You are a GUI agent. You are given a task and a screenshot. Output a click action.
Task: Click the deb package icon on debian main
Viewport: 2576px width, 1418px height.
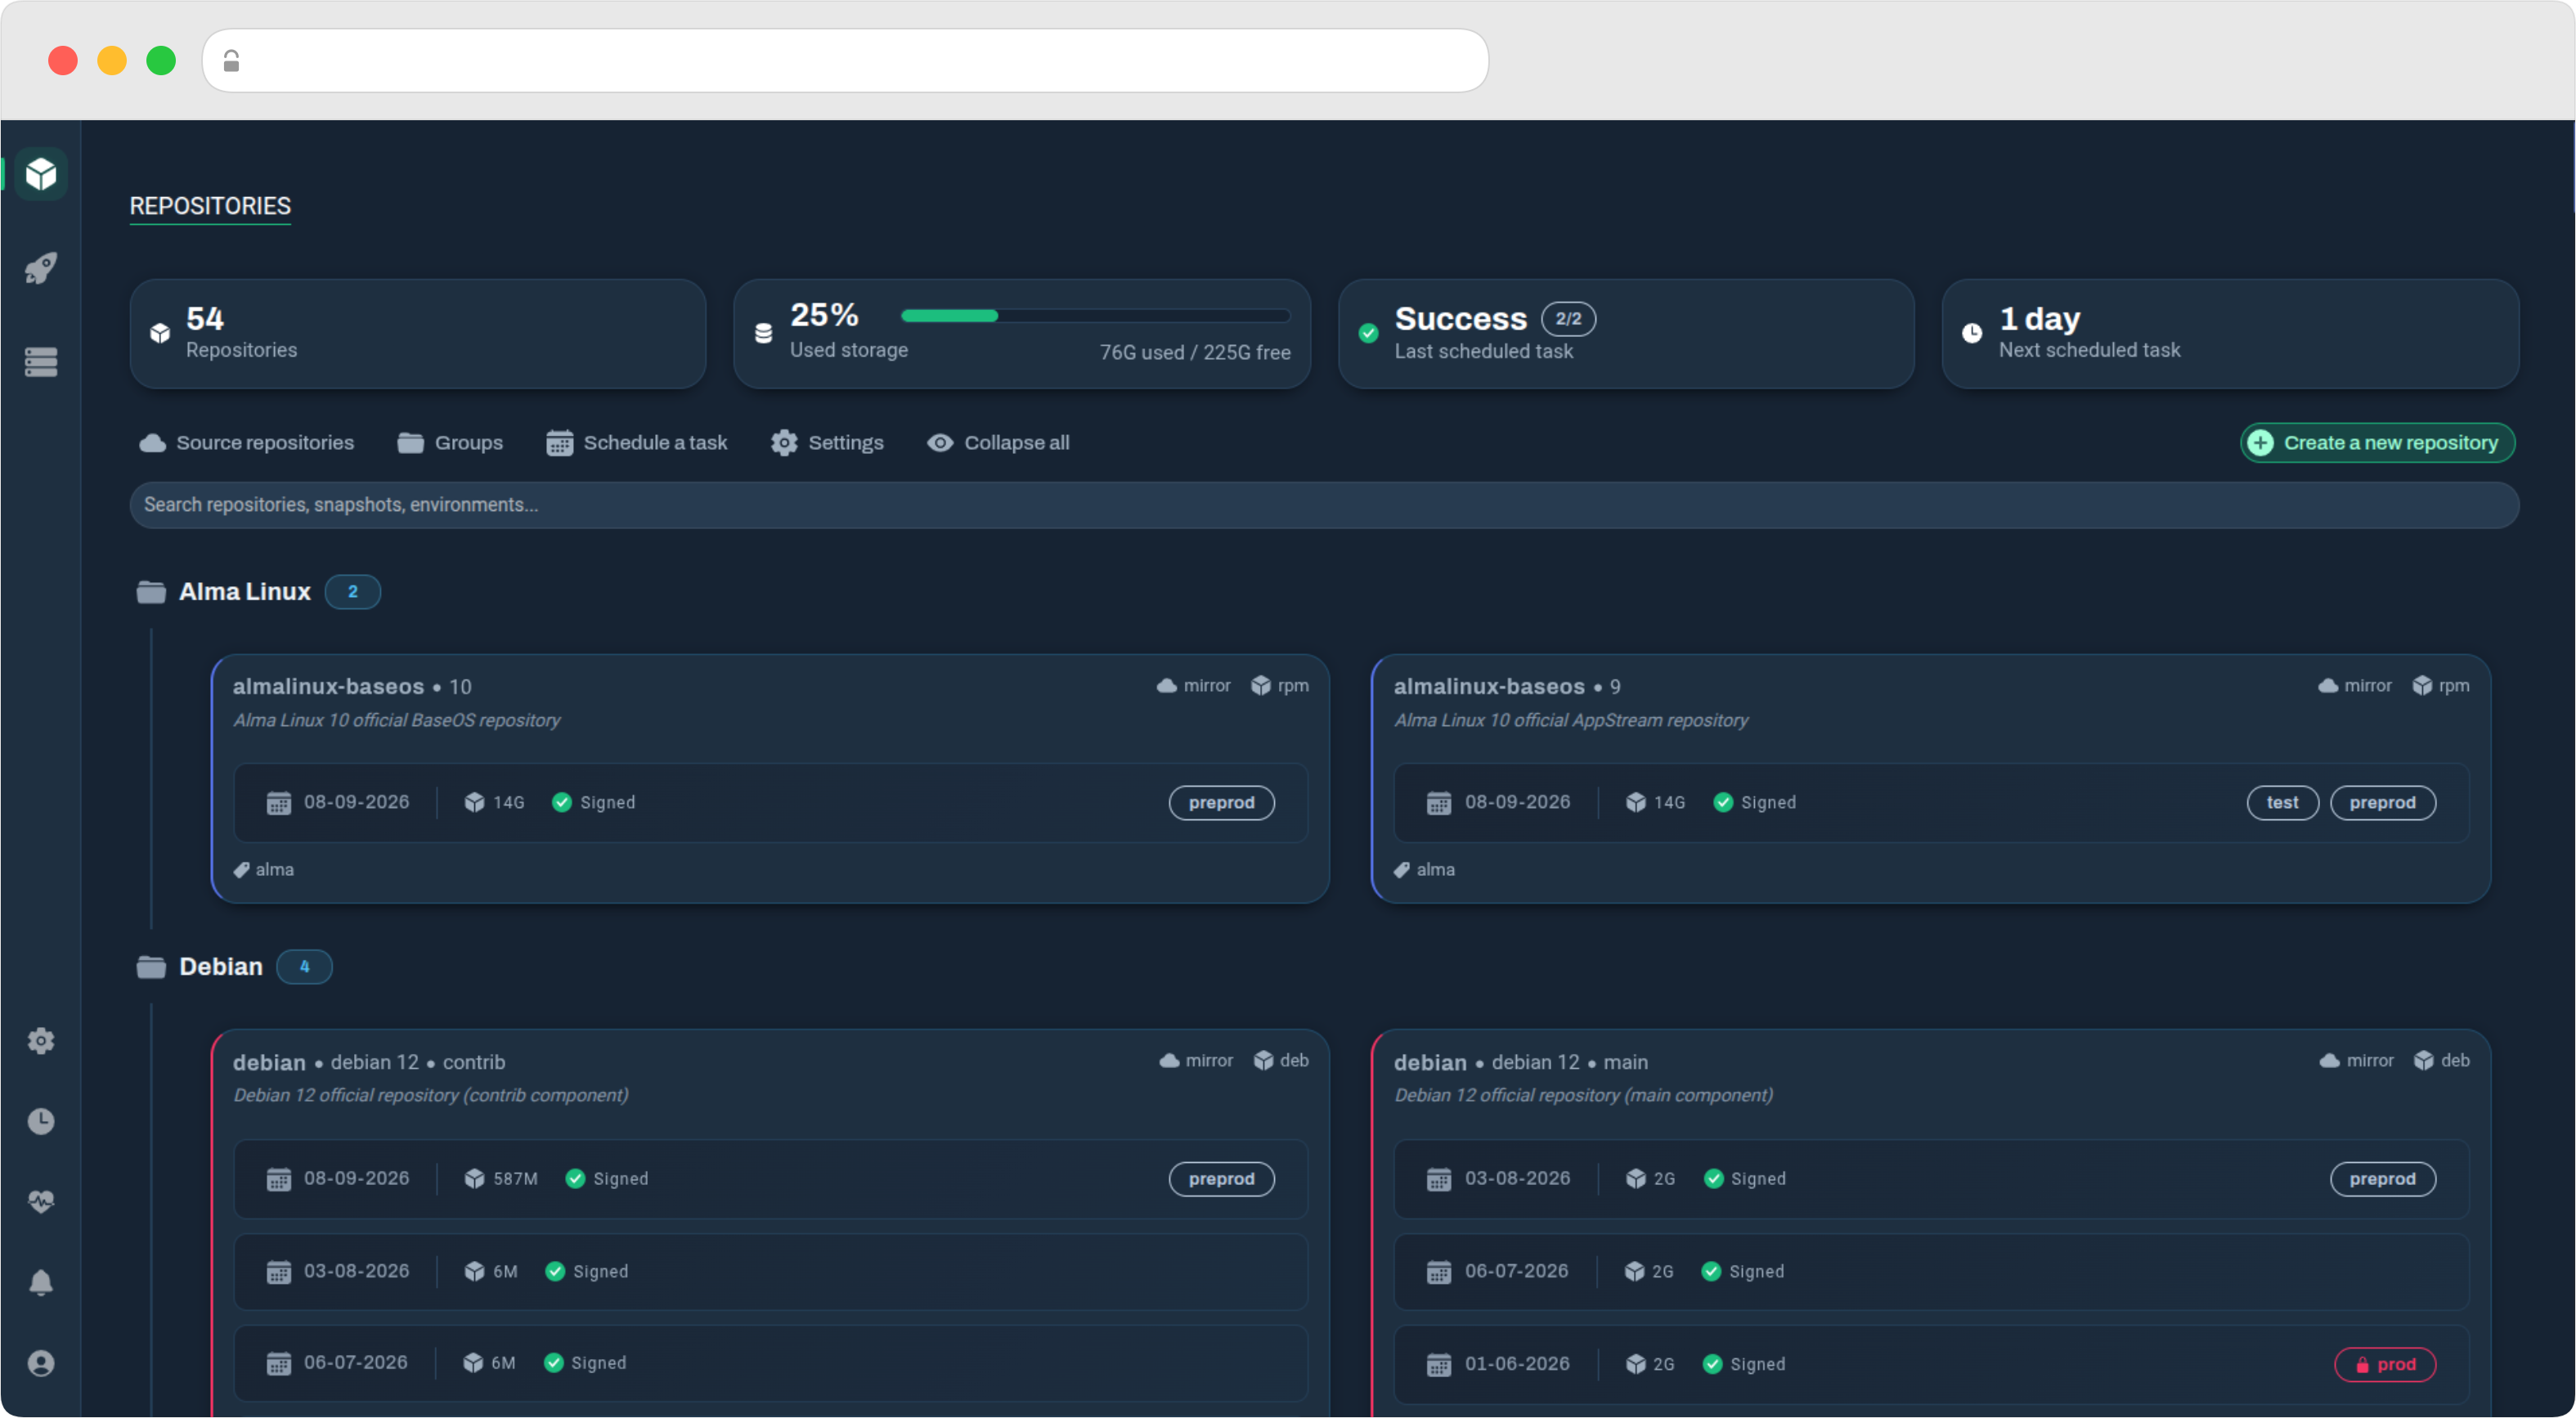2424,1061
